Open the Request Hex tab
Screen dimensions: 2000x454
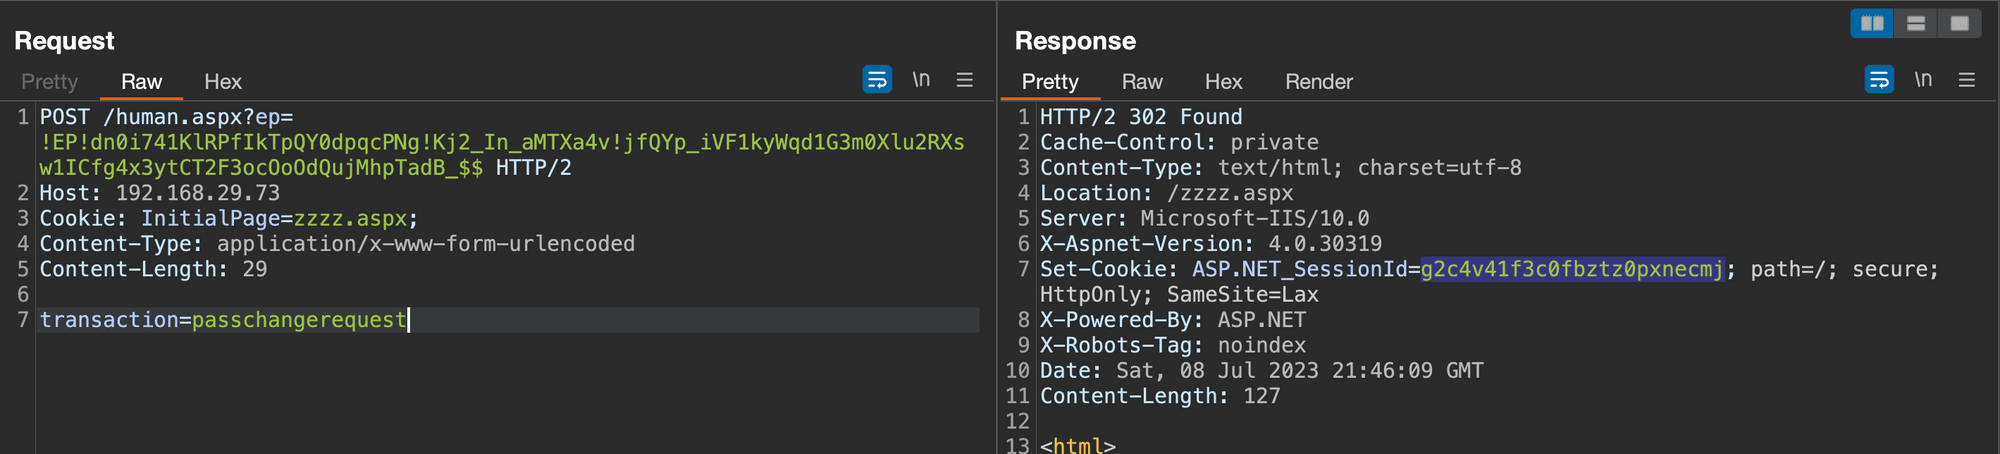tap(223, 82)
